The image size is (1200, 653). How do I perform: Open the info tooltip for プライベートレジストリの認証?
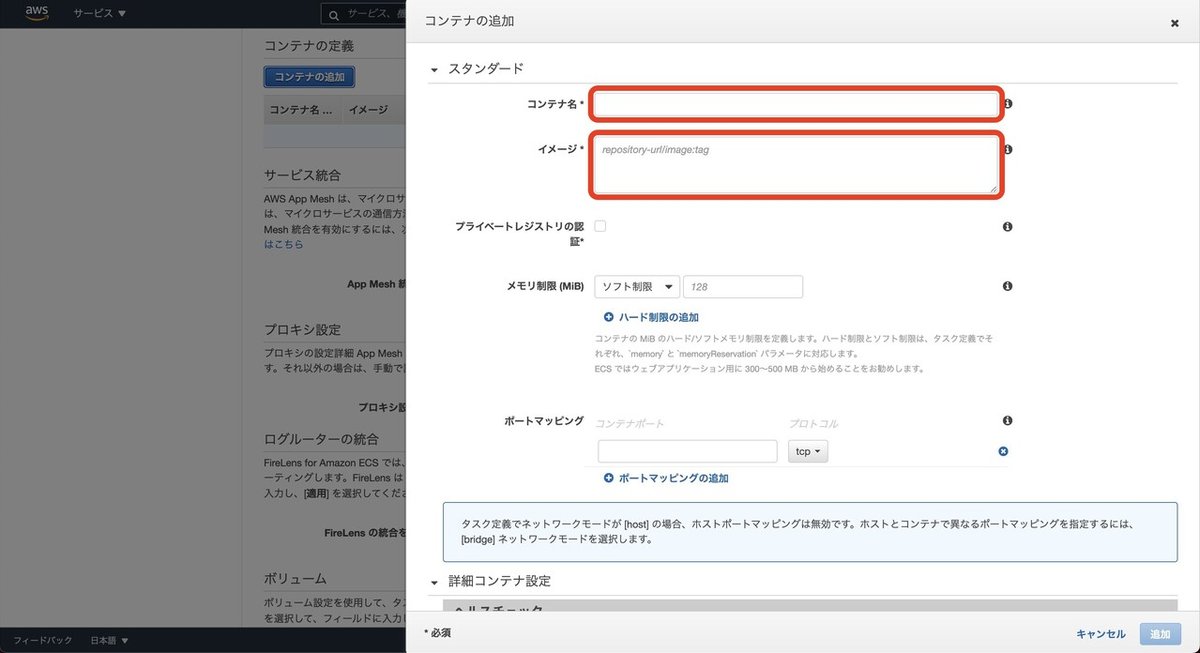[1007, 226]
